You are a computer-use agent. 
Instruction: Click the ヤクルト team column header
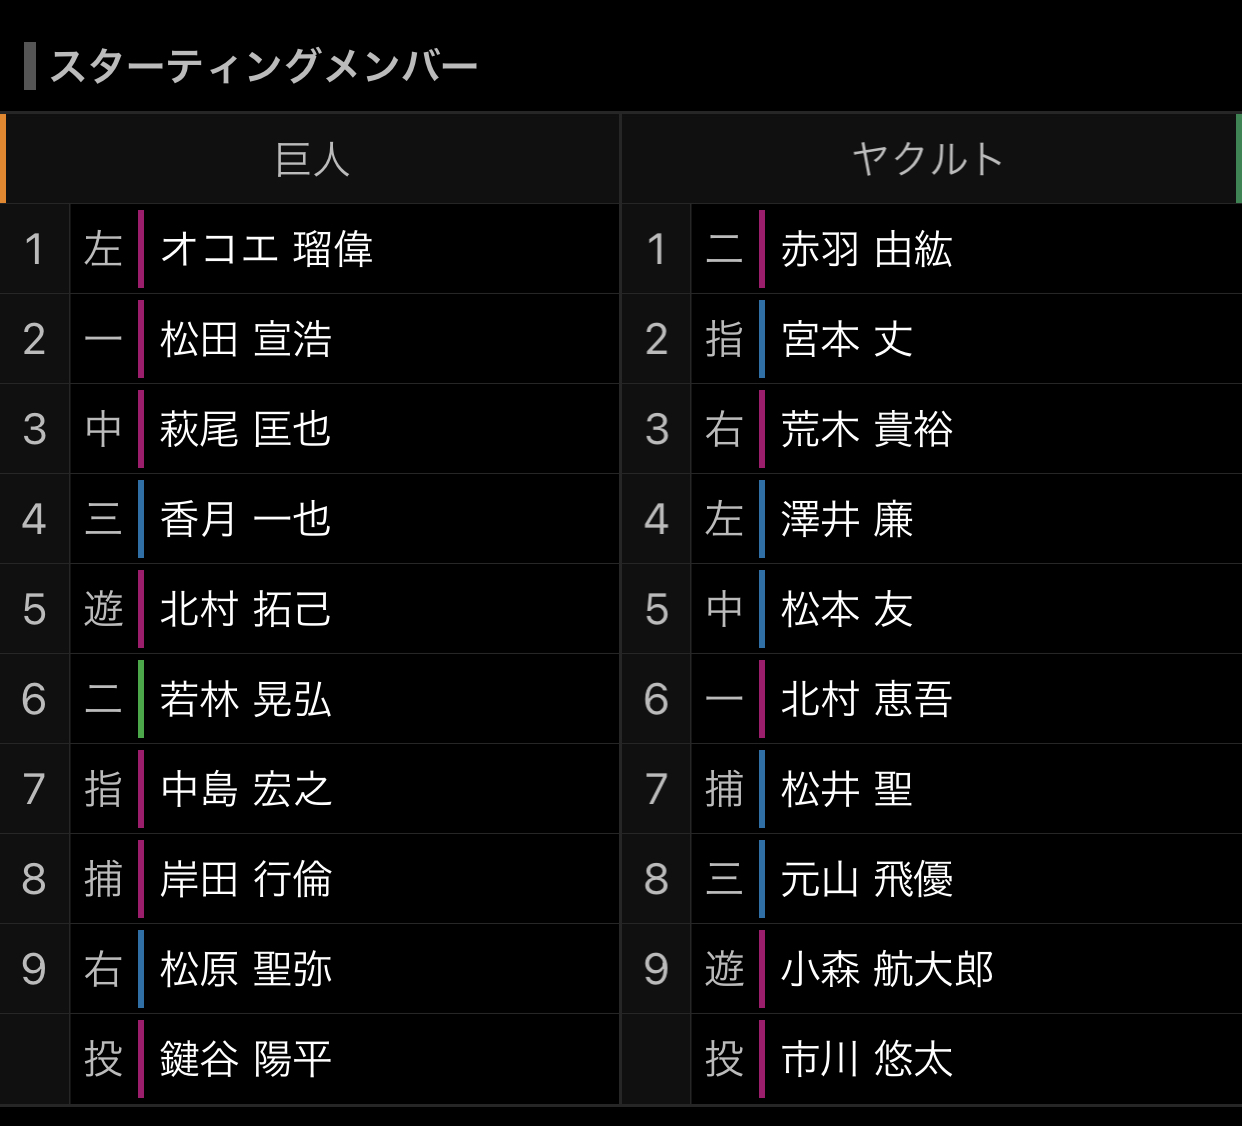coord(928,159)
